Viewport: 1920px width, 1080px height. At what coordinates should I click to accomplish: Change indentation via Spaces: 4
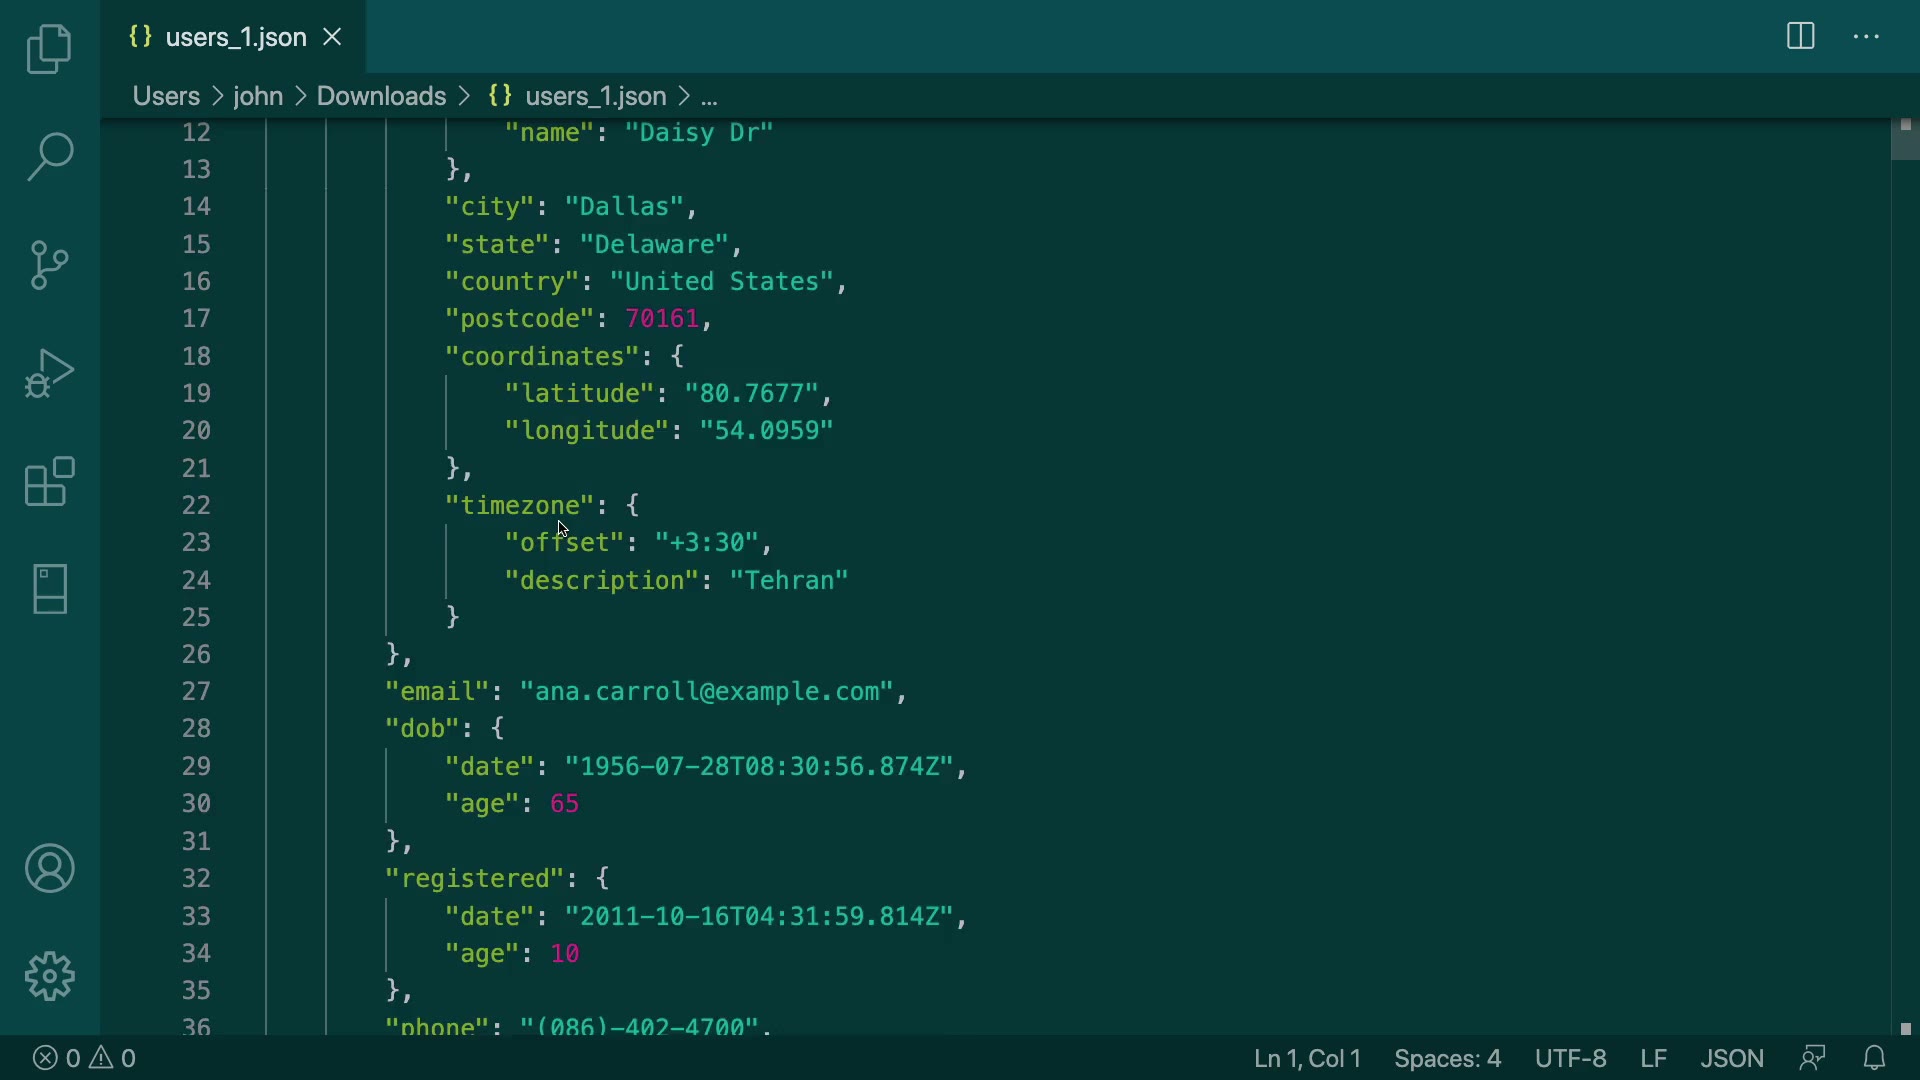pos(1447,1058)
